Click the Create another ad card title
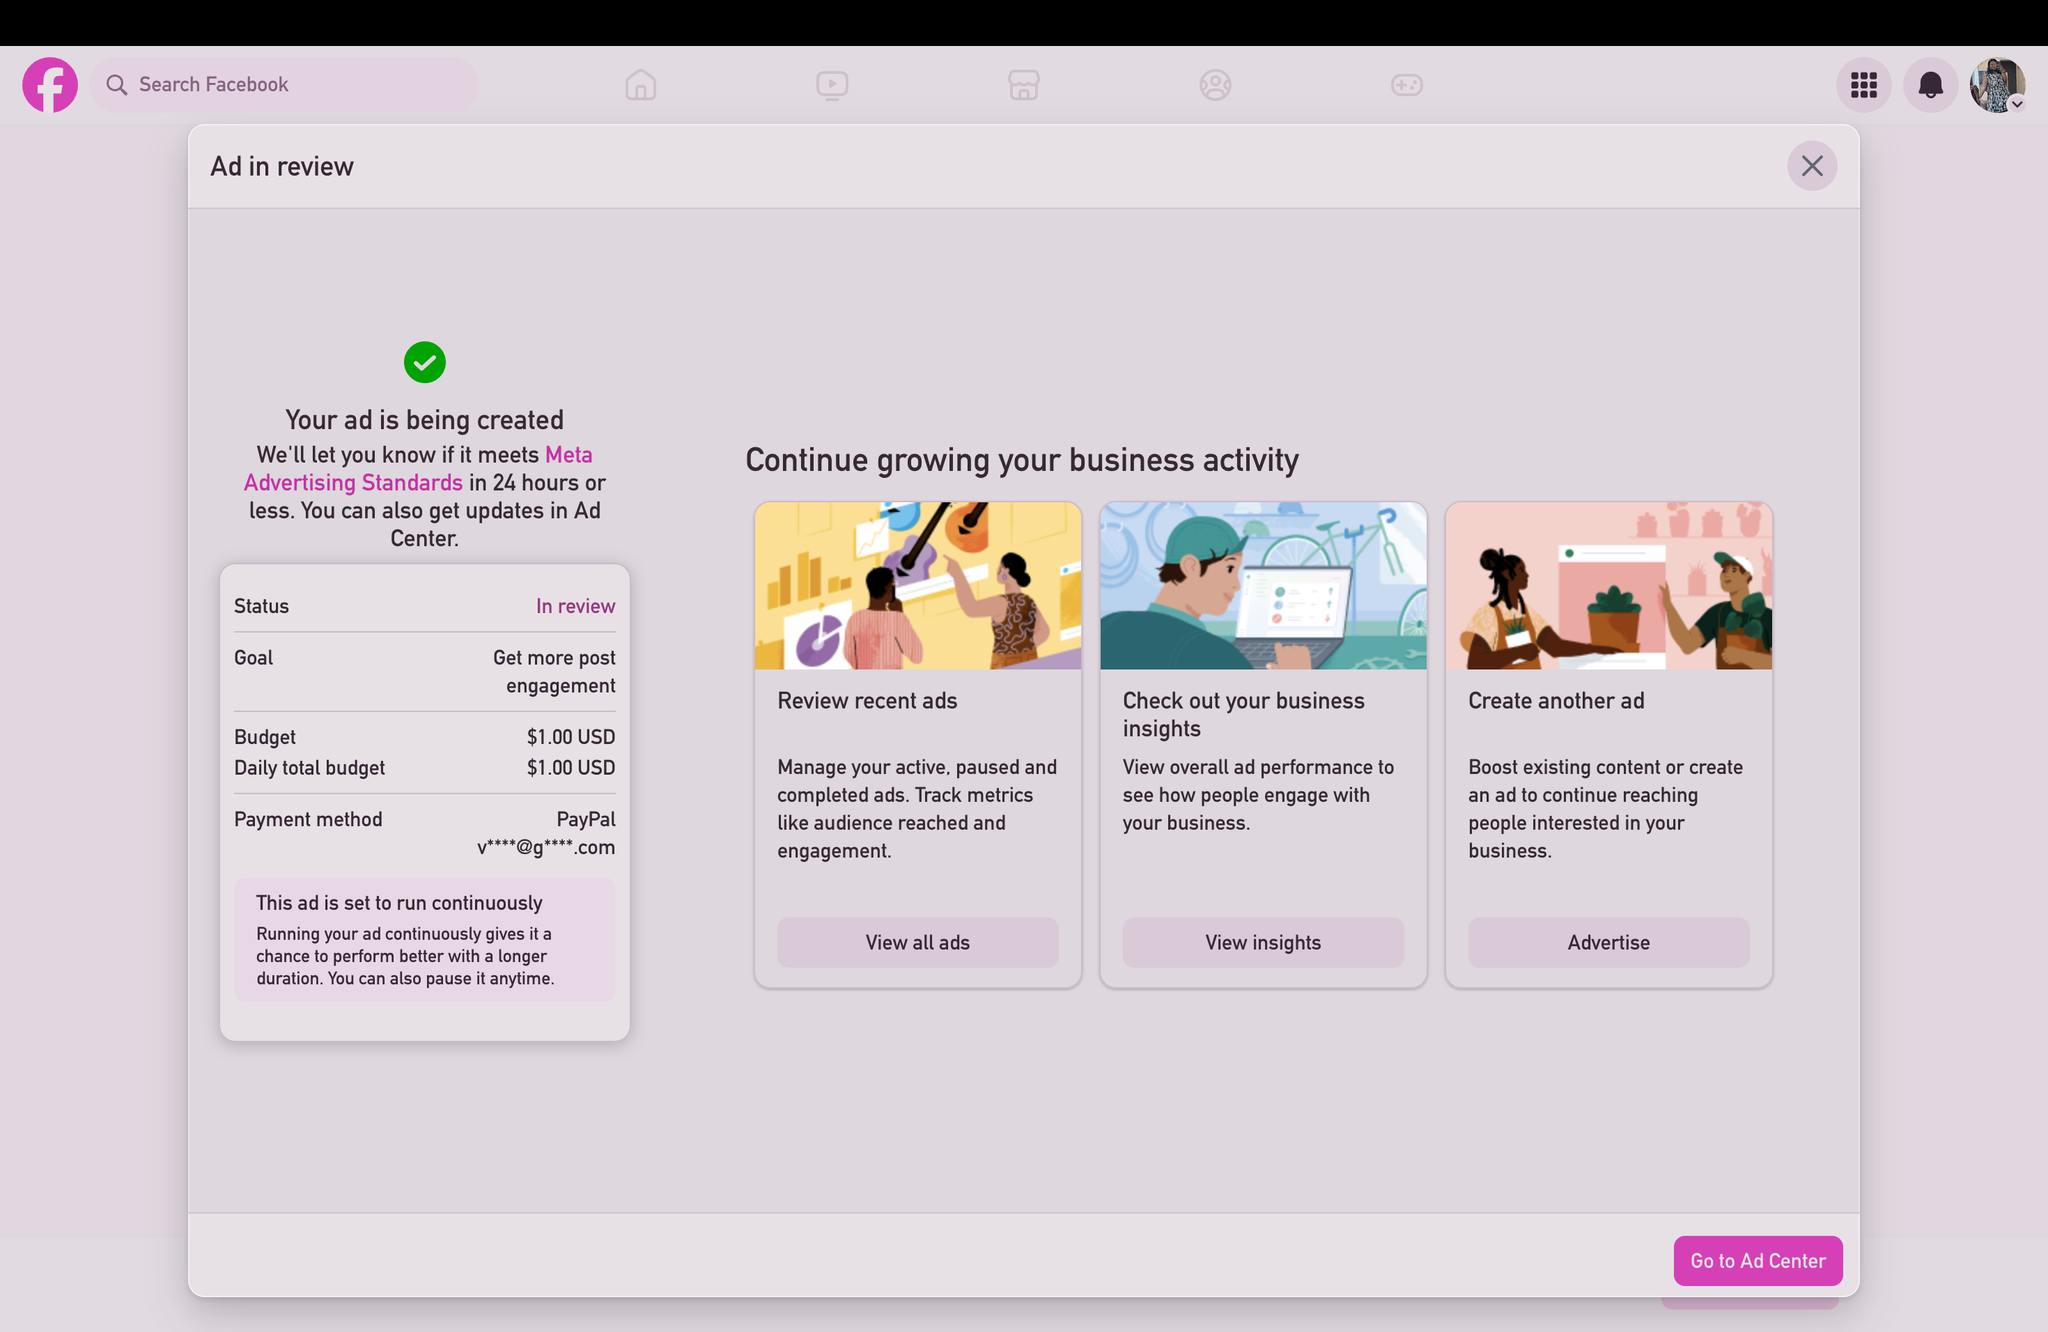This screenshot has height=1332, width=2048. click(x=1556, y=701)
